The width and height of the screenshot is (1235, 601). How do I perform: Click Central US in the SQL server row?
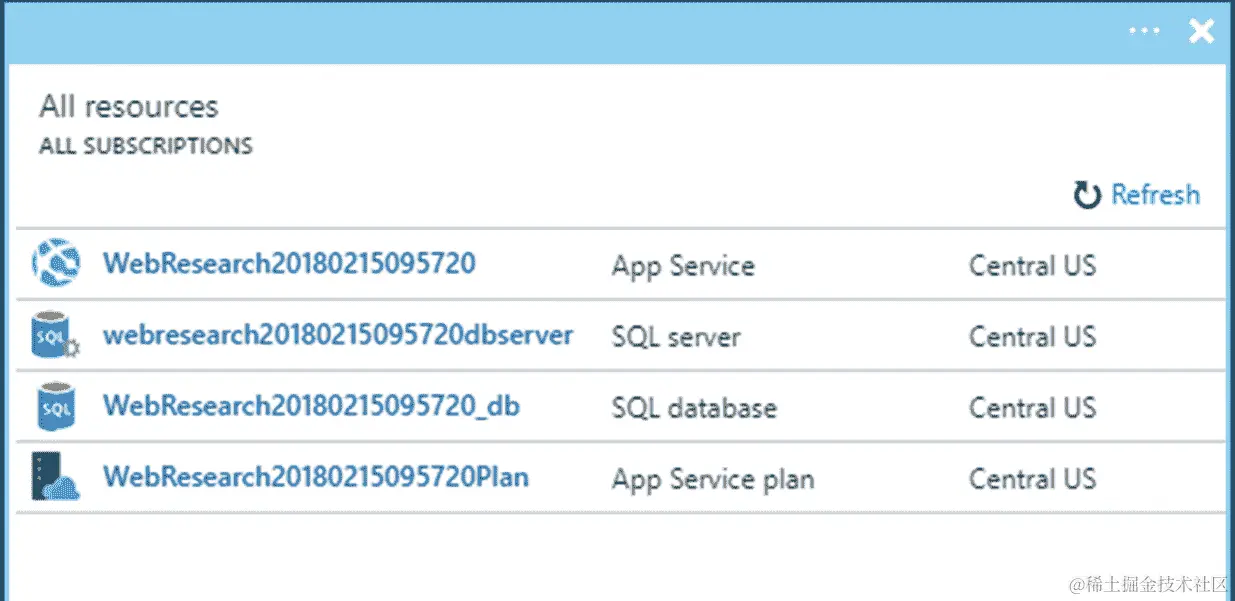(1032, 336)
